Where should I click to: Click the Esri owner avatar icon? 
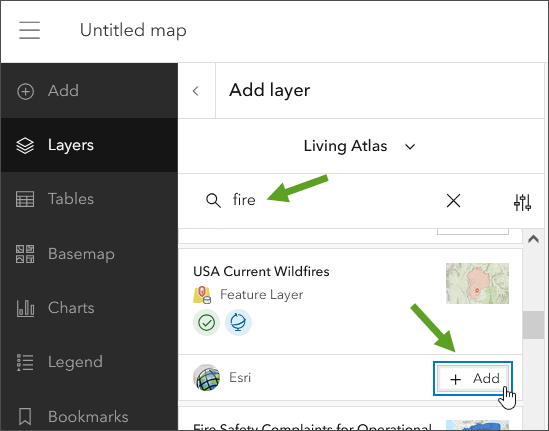click(x=207, y=377)
